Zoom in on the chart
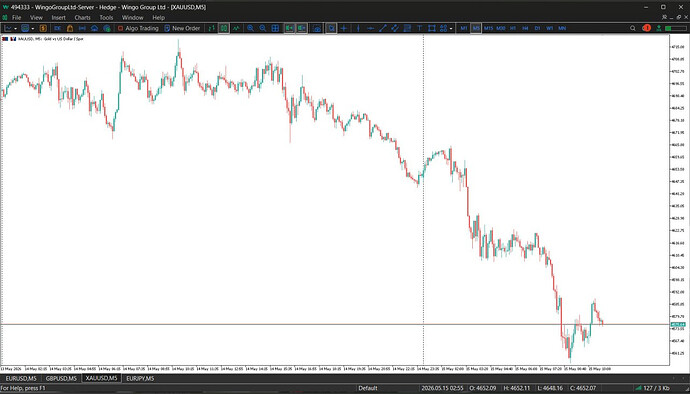The image size is (690, 394). point(250,28)
